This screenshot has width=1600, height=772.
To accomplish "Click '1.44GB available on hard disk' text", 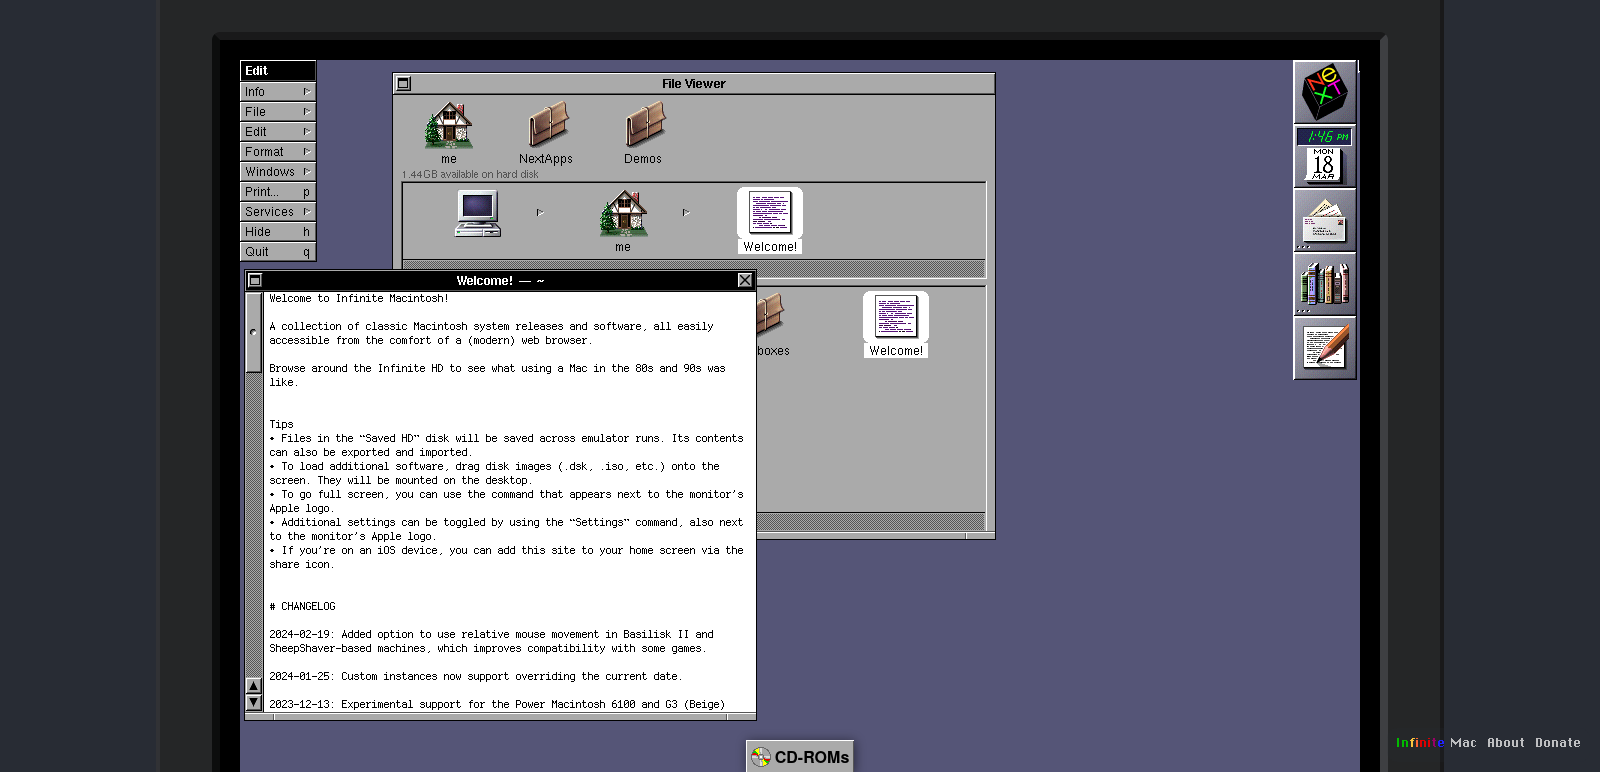I will click(470, 174).
